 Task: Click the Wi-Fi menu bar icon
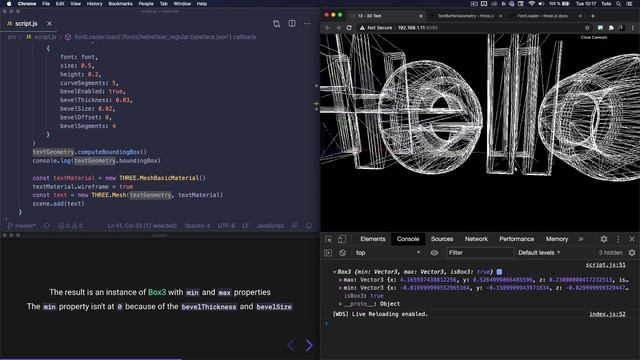531,4
